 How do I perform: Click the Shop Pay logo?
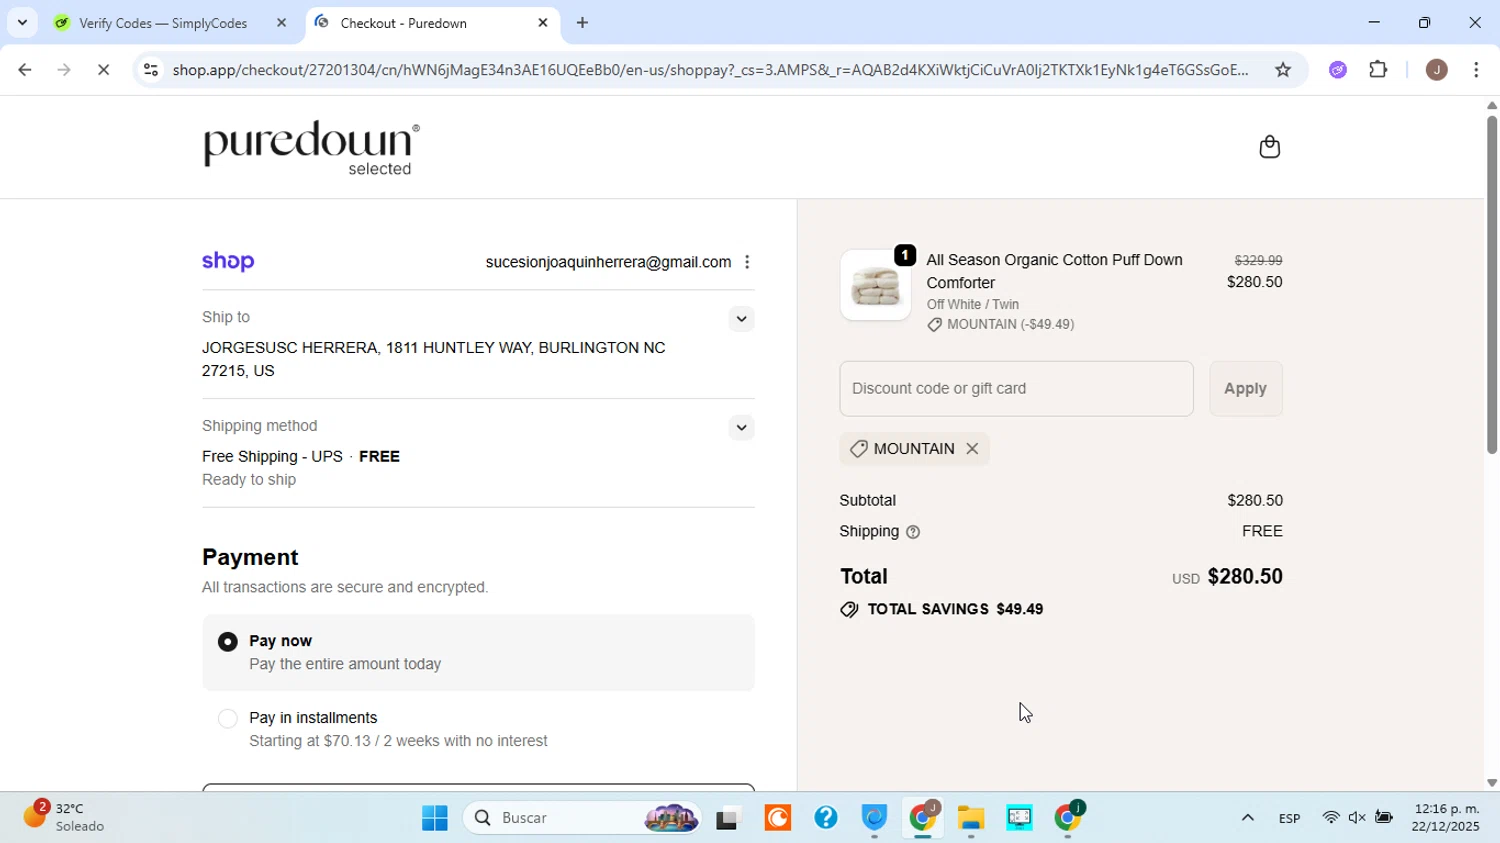(228, 262)
